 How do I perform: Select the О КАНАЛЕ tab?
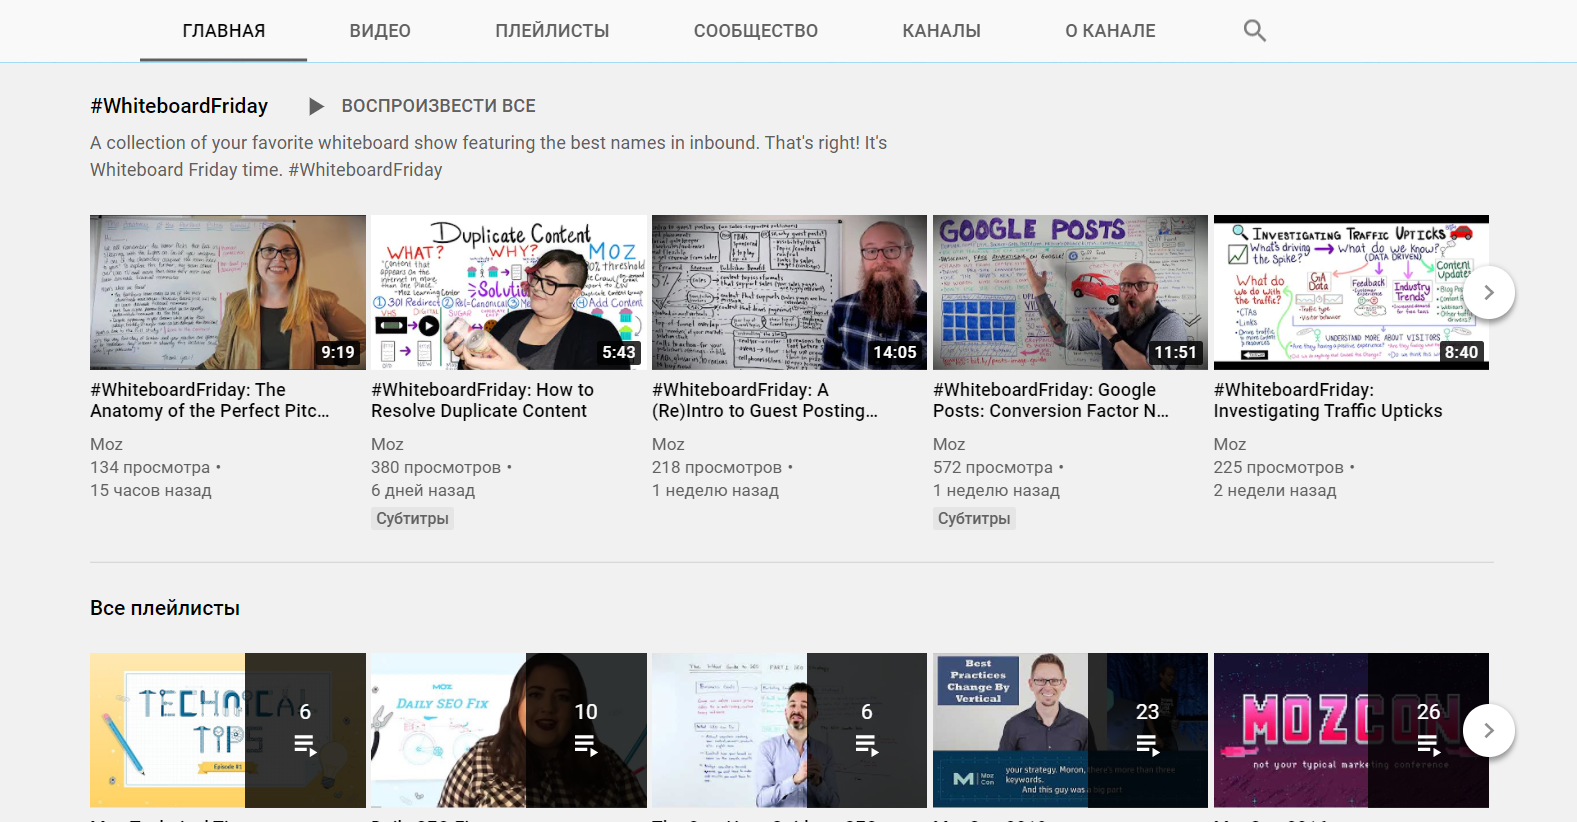click(x=1110, y=31)
